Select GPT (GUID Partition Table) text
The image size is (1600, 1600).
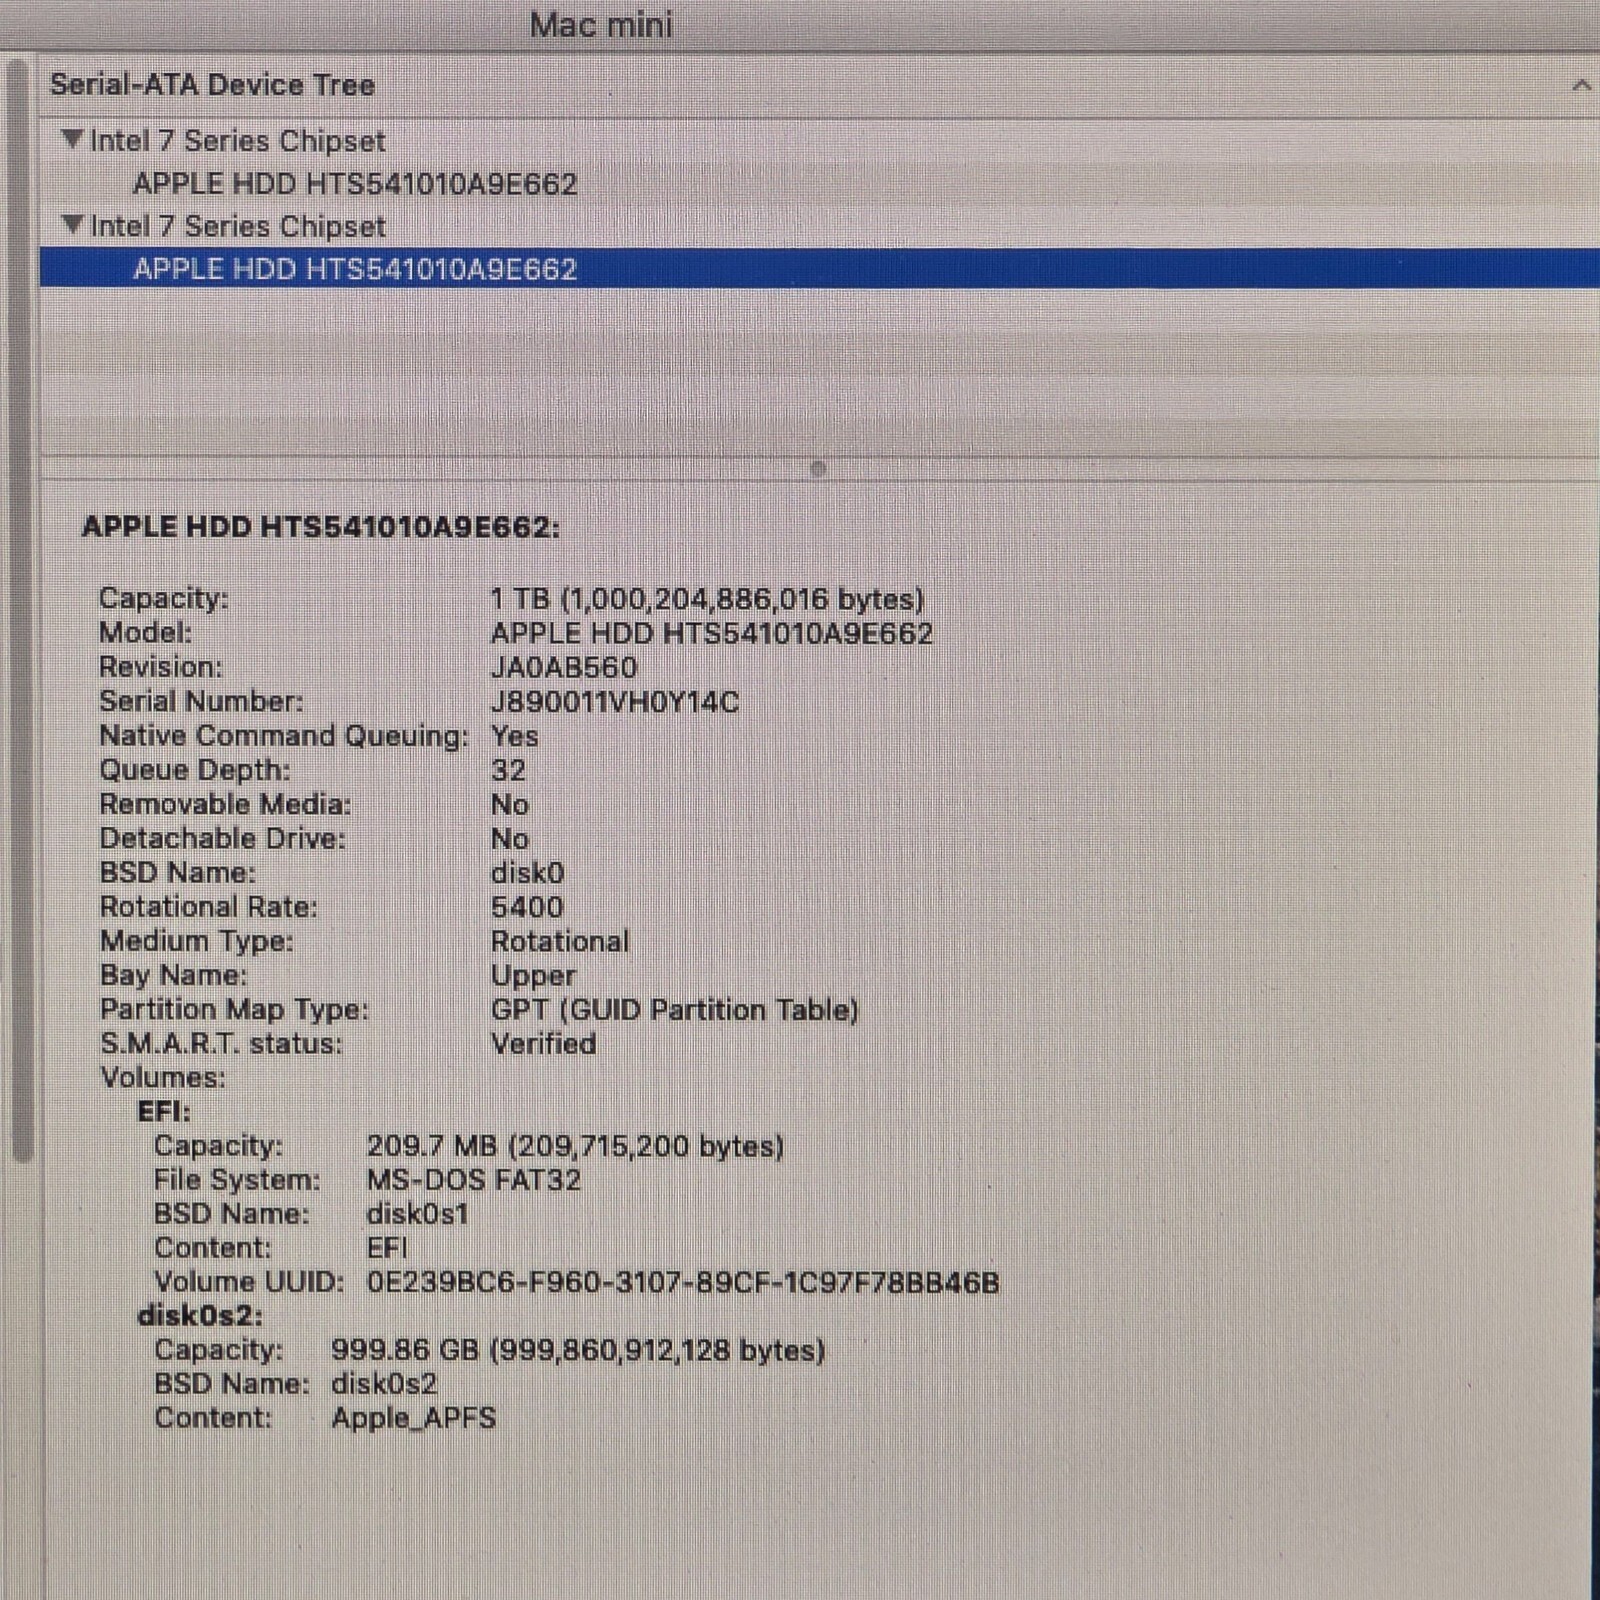pyautogui.click(x=674, y=1009)
